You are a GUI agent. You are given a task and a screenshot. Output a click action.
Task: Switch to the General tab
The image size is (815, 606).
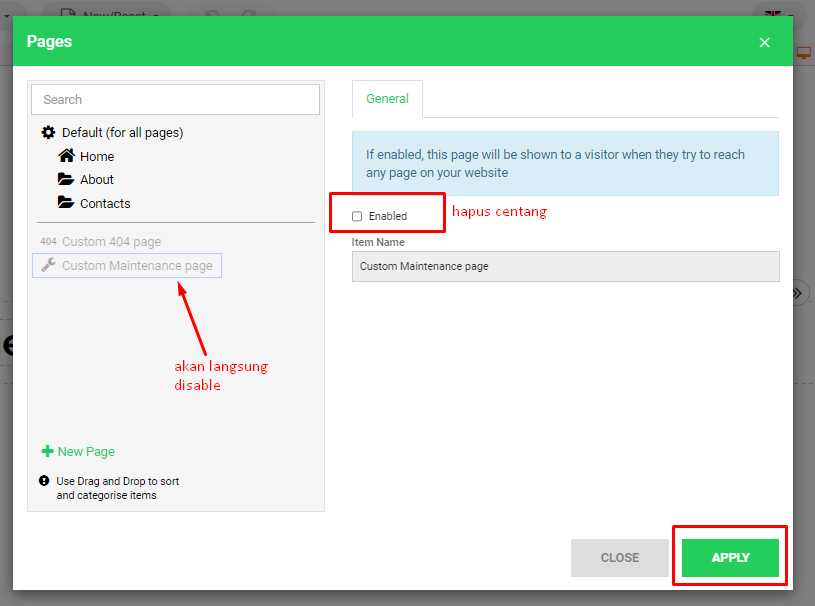click(387, 99)
